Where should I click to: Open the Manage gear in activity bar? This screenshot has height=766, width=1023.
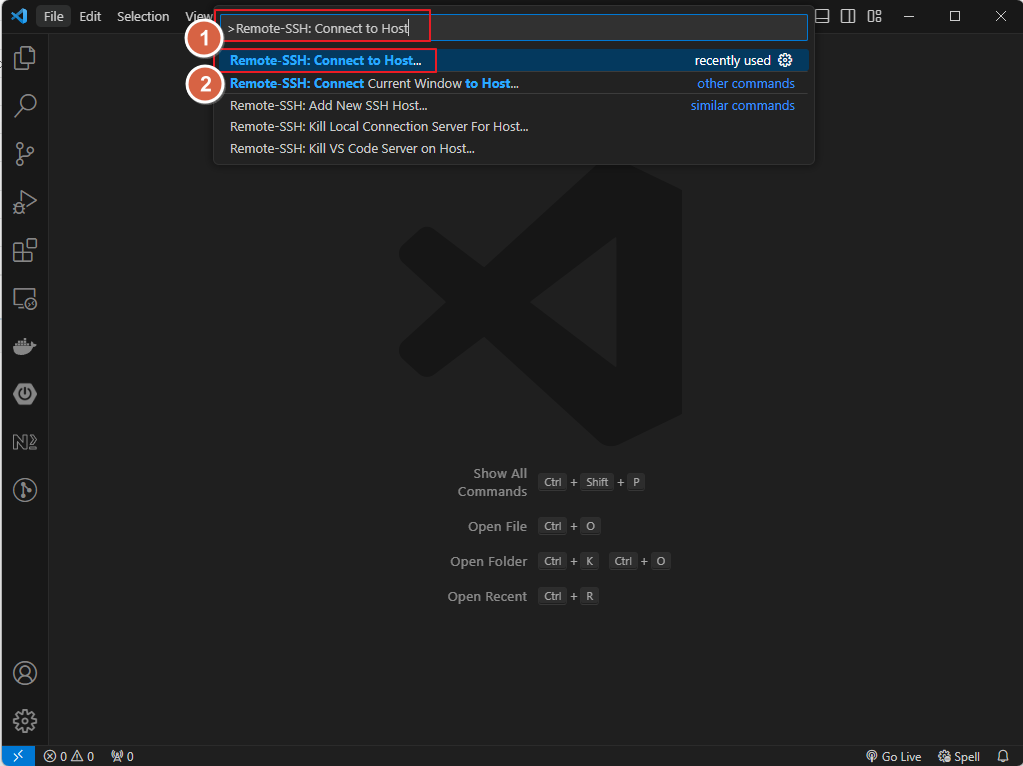click(25, 721)
